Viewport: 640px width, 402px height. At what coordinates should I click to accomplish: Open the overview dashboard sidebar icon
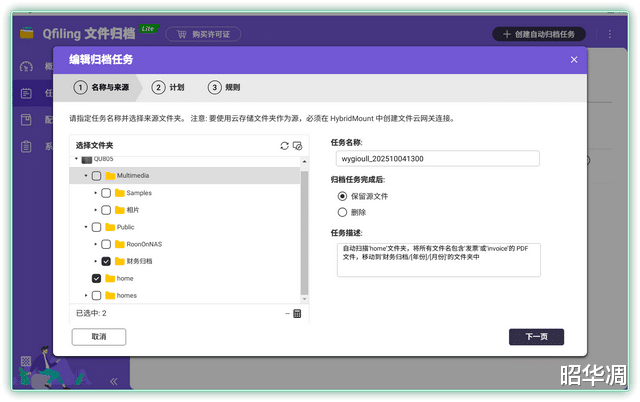tap(26, 67)
